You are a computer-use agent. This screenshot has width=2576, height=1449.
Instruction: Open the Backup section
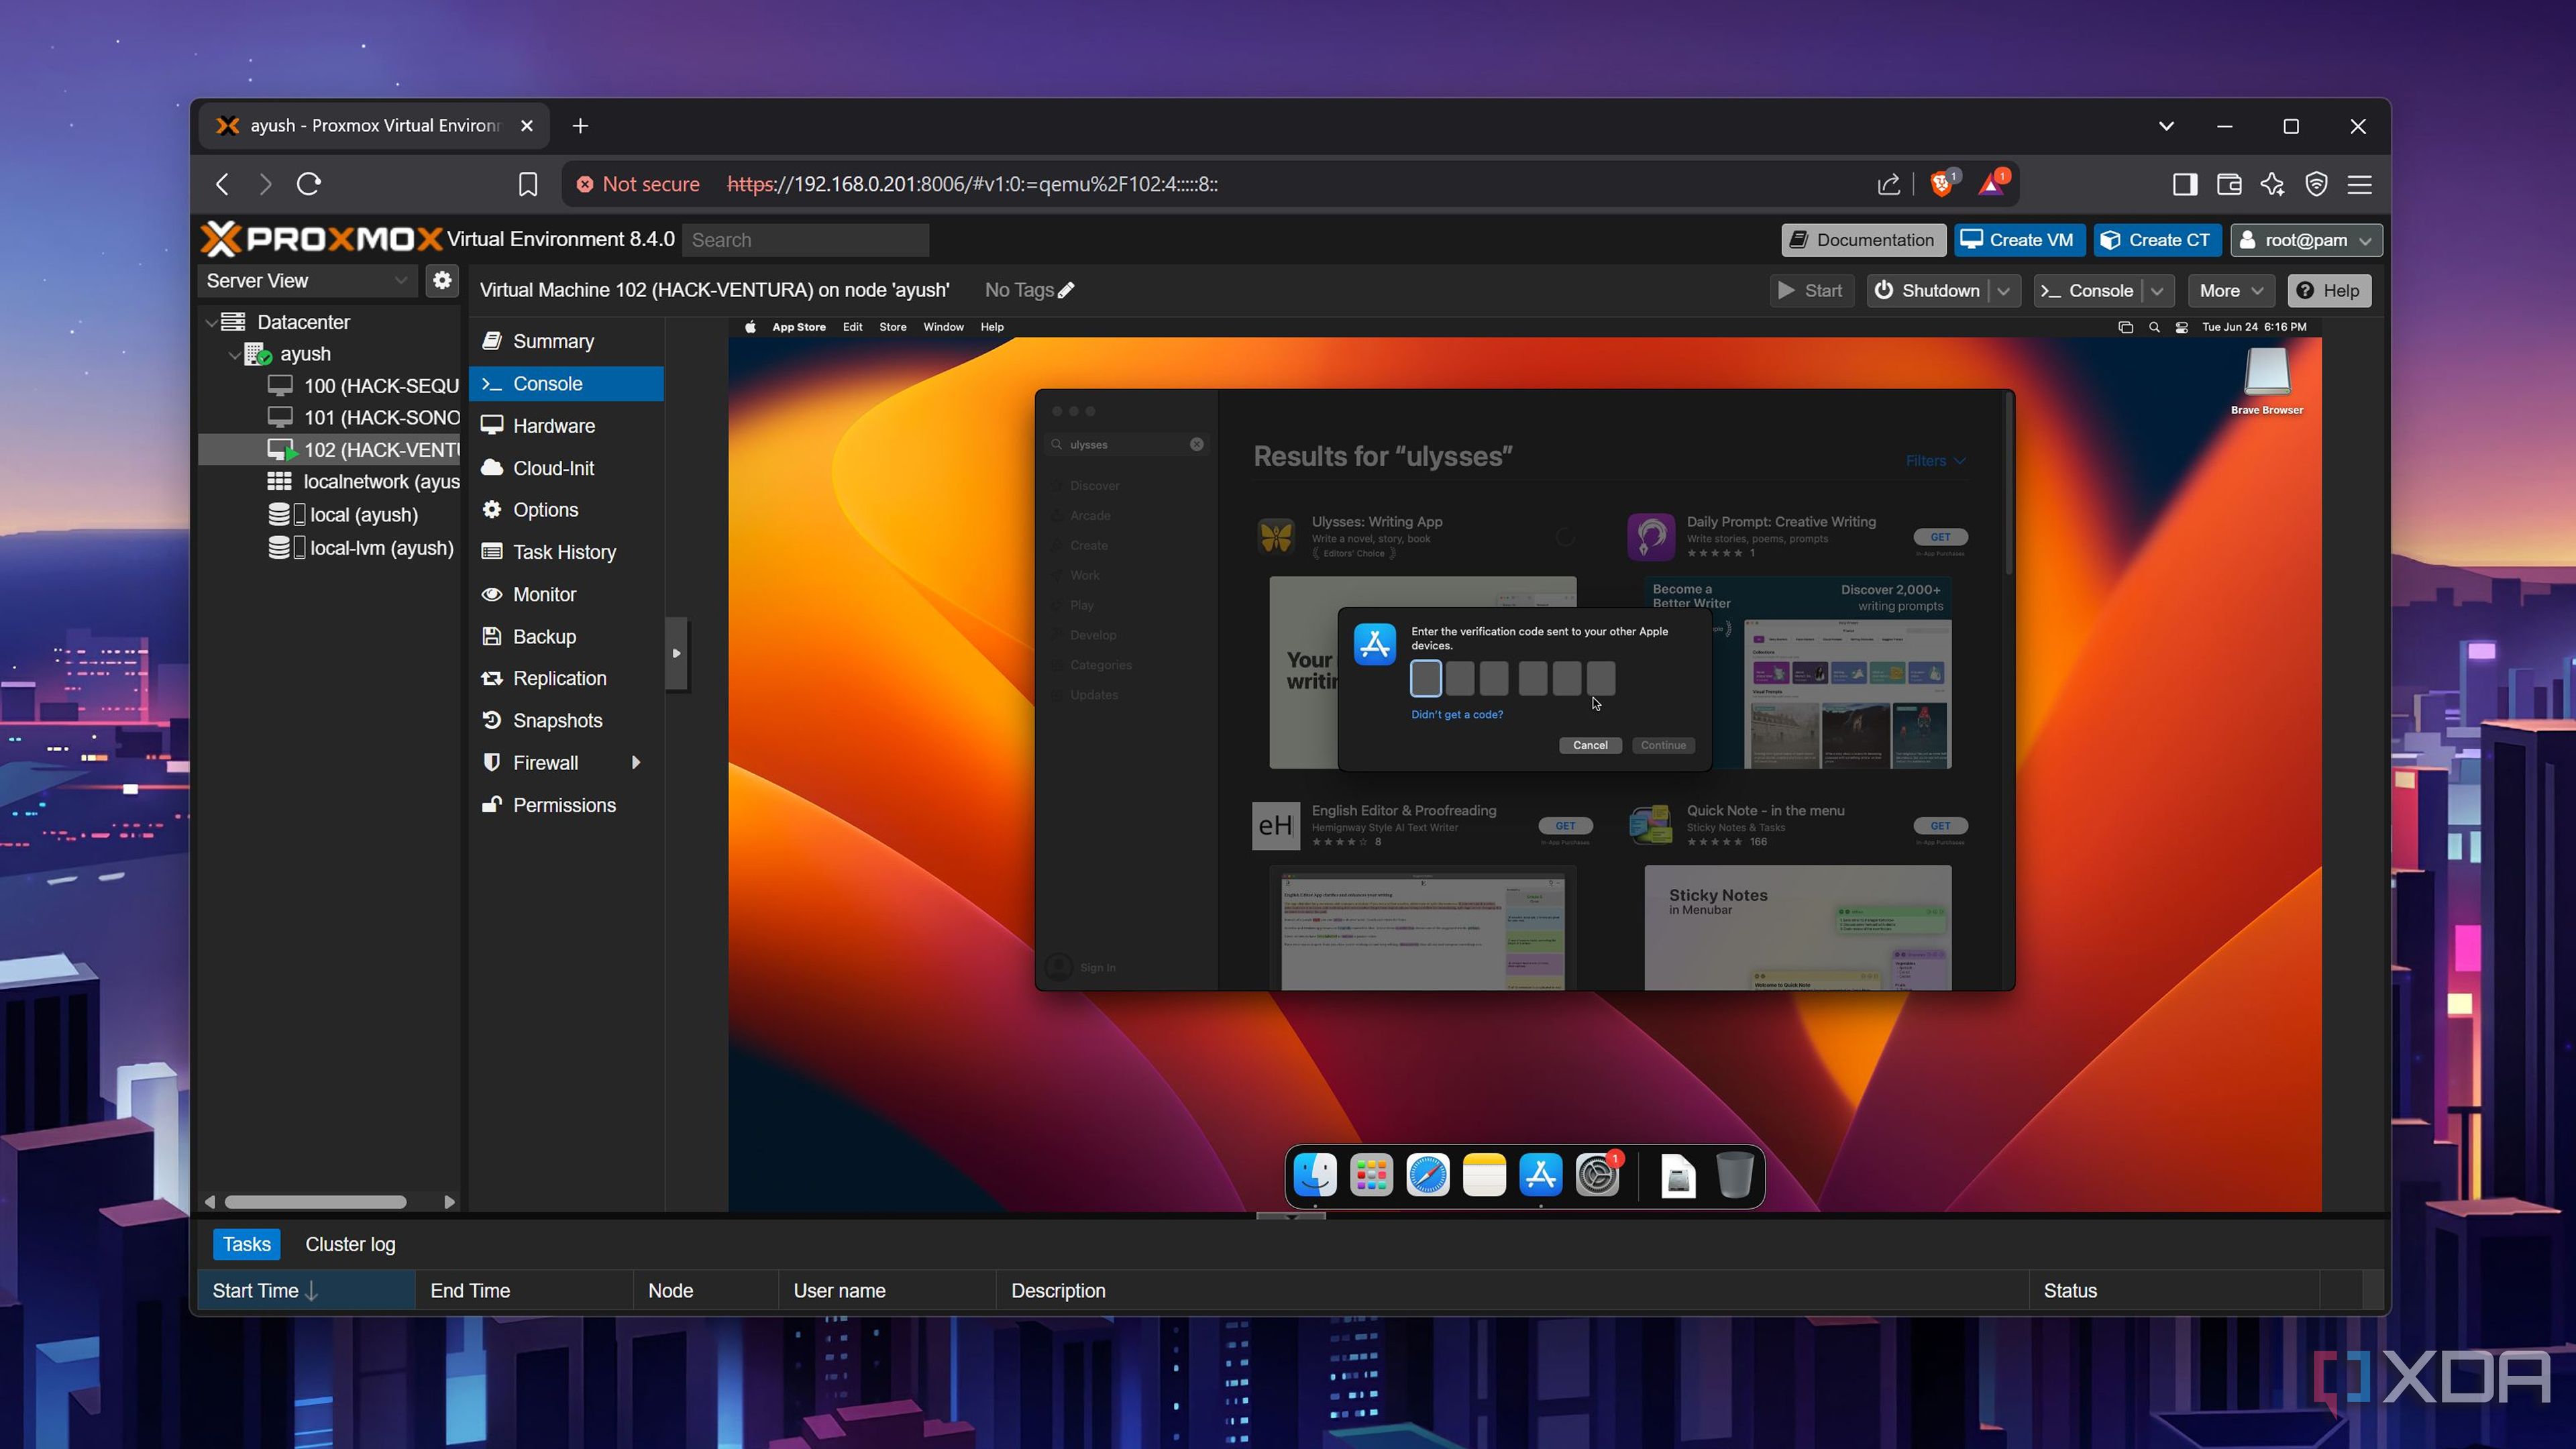point(566,637)
